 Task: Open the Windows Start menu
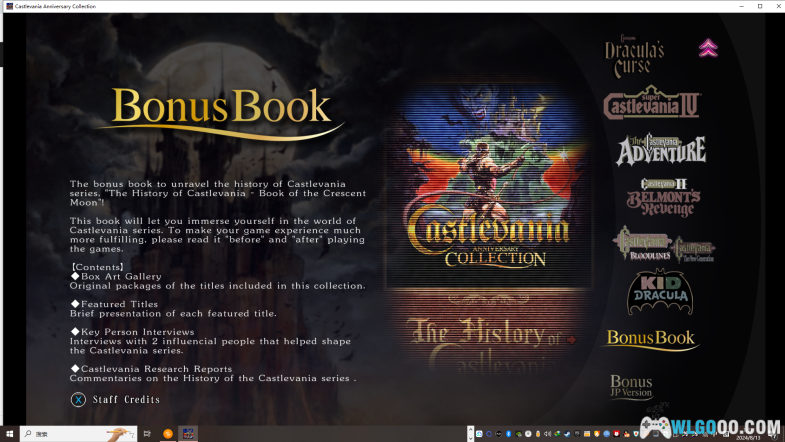tap(9, 434)
